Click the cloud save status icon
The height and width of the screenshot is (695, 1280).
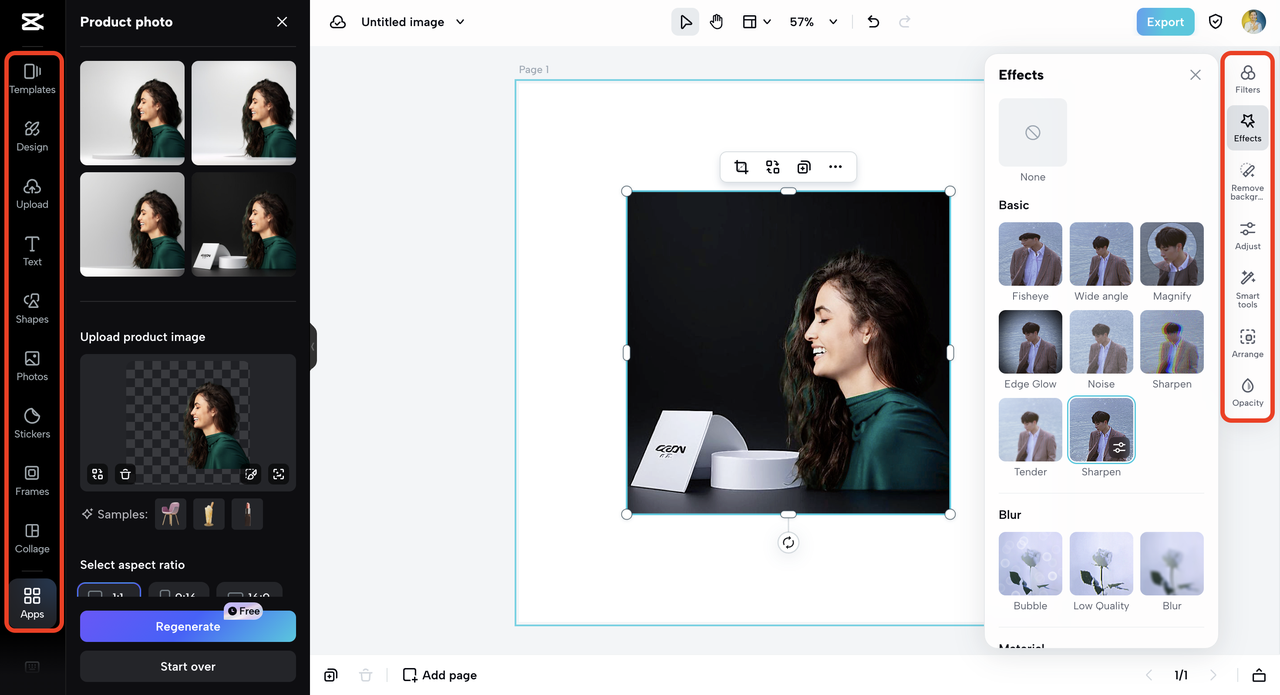[x=338, y=22]
